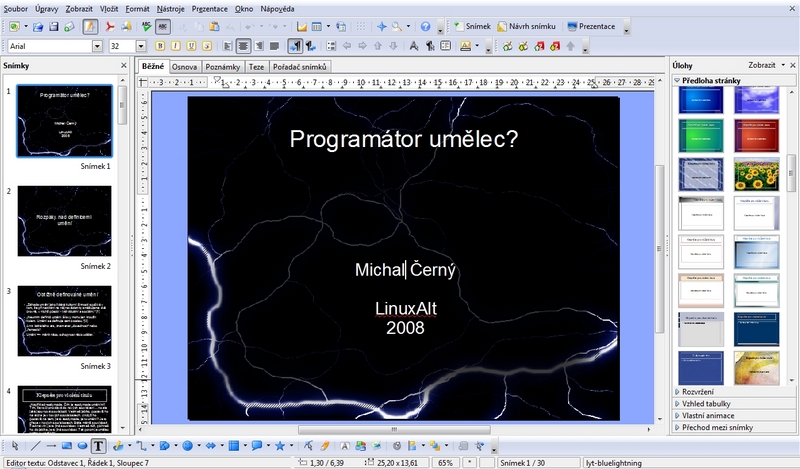Click the Snímek new slide button
The image size is (800, 469).
click(x=472, y=27)
